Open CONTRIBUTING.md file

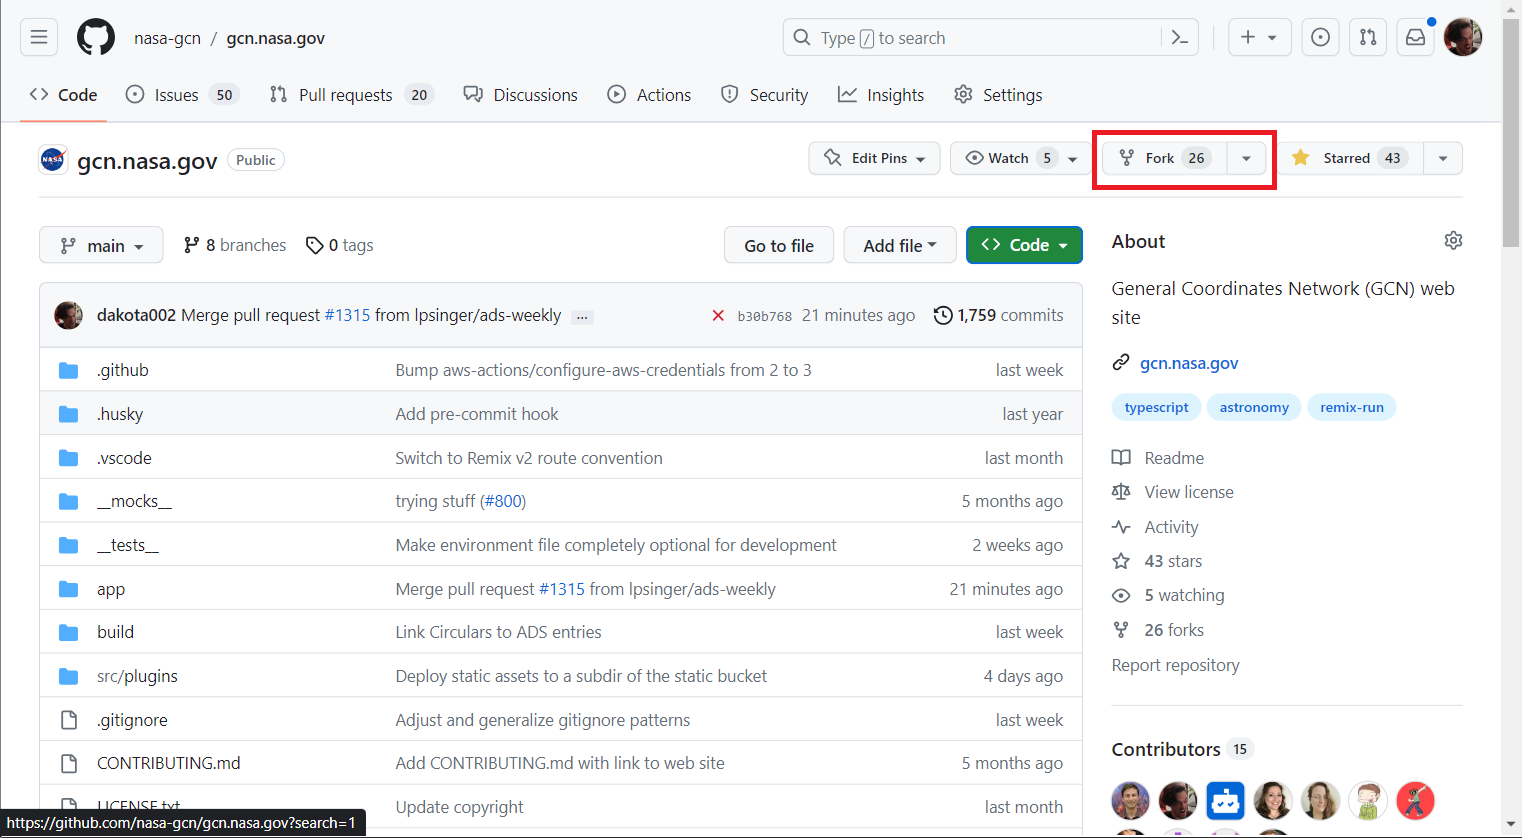[168, 763]
